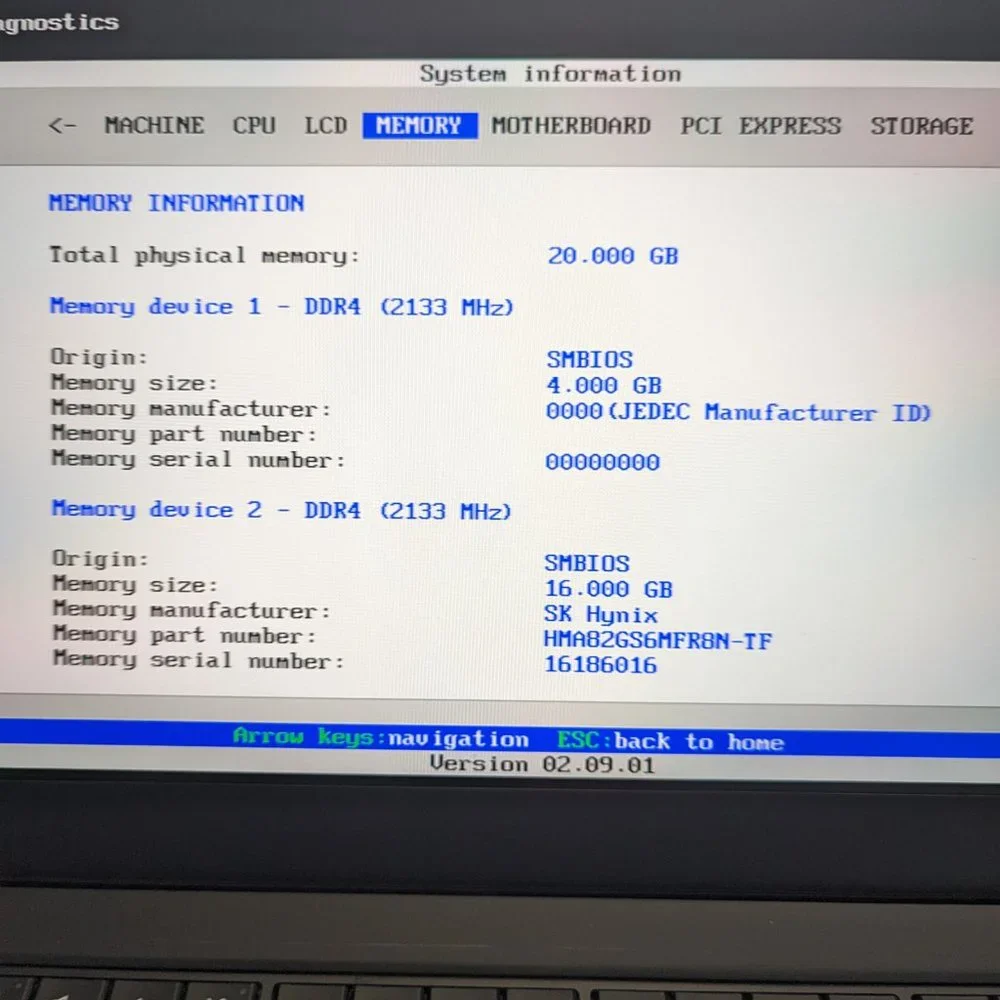The height and width of the screenshot is (1000, 1000).
Task: Select the 16.000 GB memory size
Action: click(x=608, y=589)
